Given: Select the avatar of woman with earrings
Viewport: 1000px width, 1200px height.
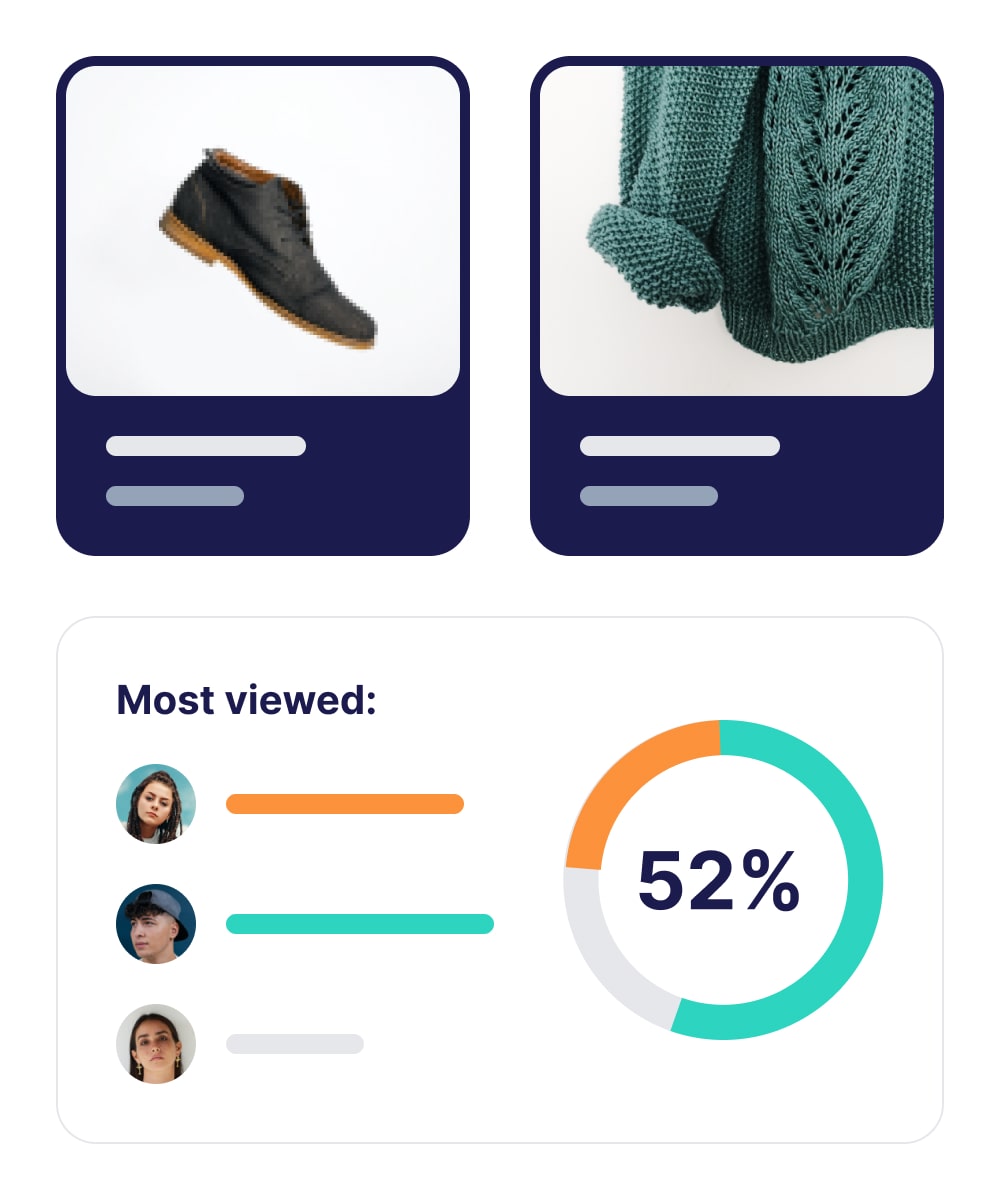Looking at the screenshot, I should pos(156,1044).
